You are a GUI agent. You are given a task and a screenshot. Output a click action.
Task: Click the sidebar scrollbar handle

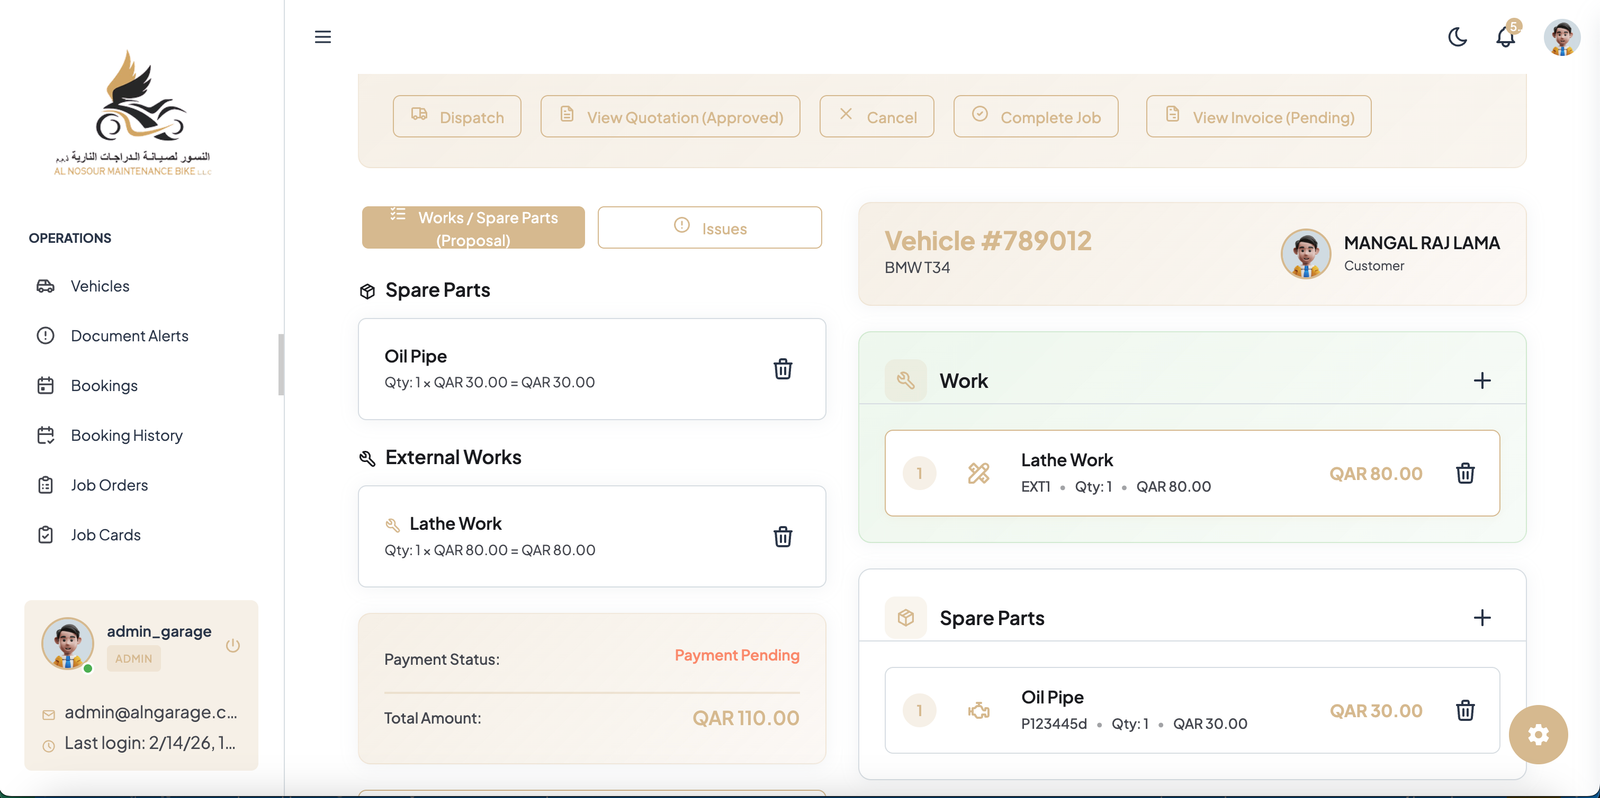[x=281, y=365]
